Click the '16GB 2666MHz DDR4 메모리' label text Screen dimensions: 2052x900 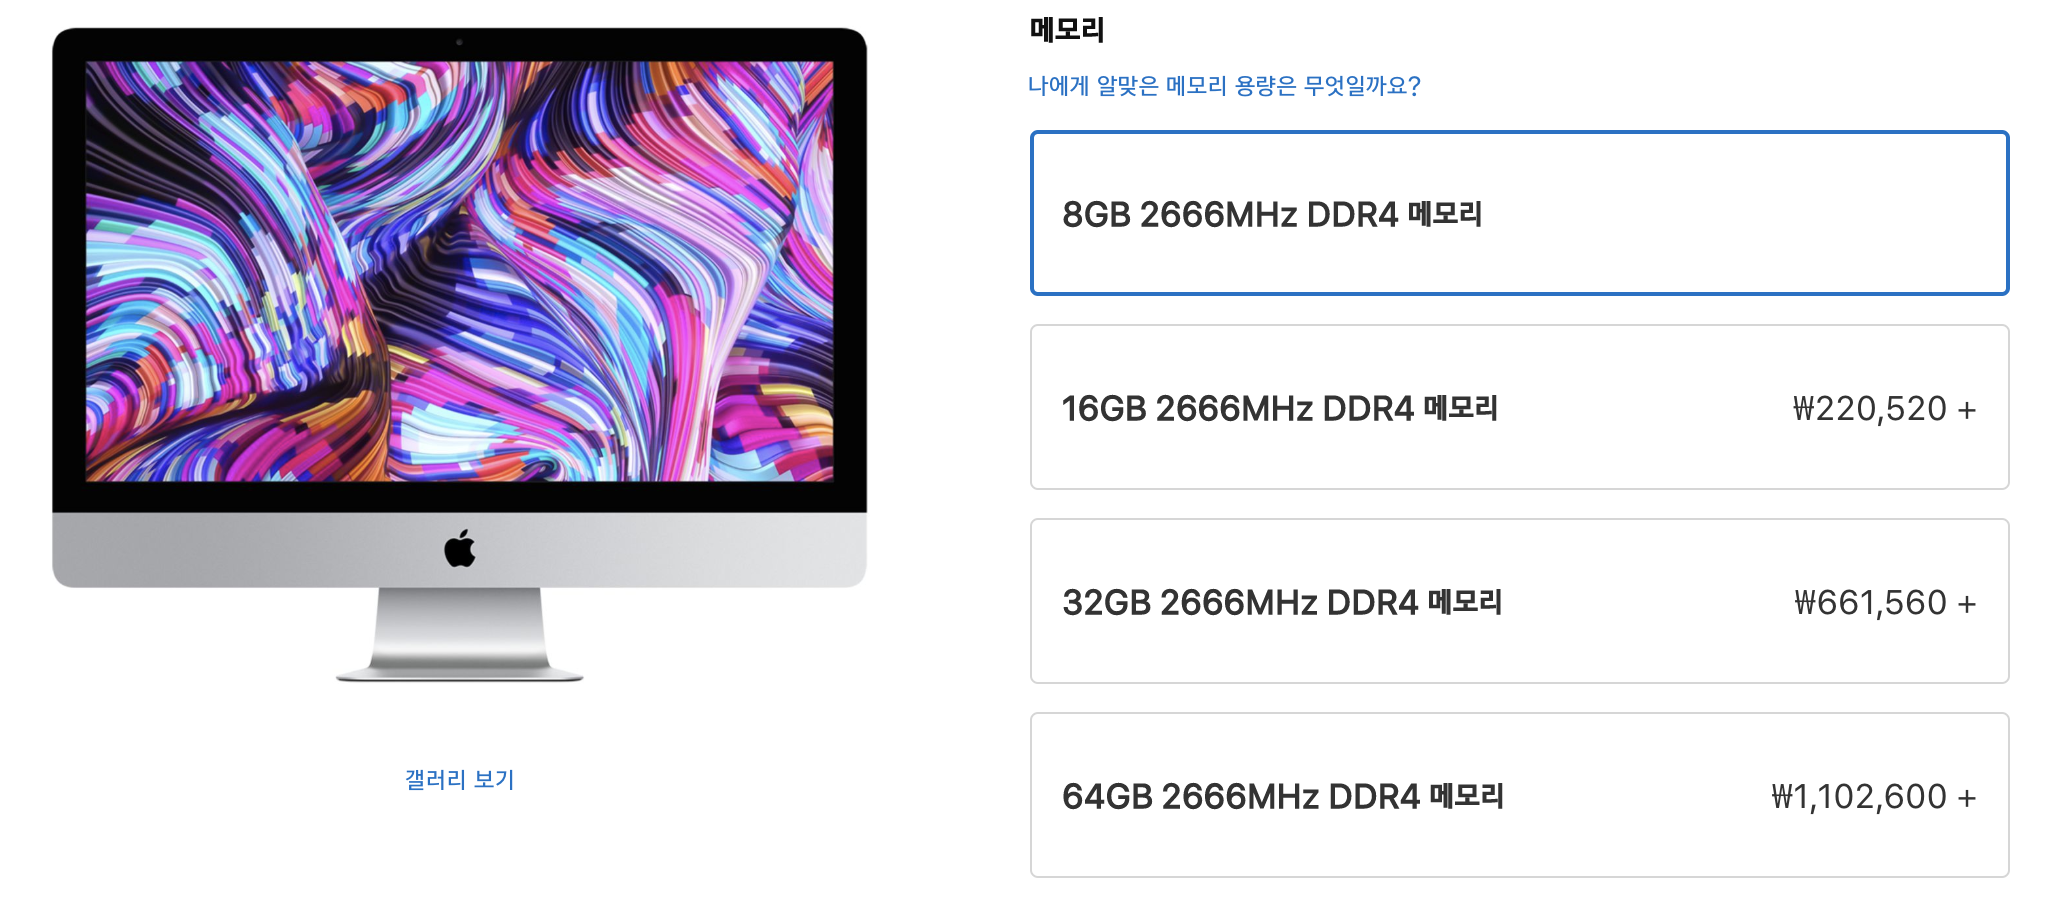point(1279,408)
